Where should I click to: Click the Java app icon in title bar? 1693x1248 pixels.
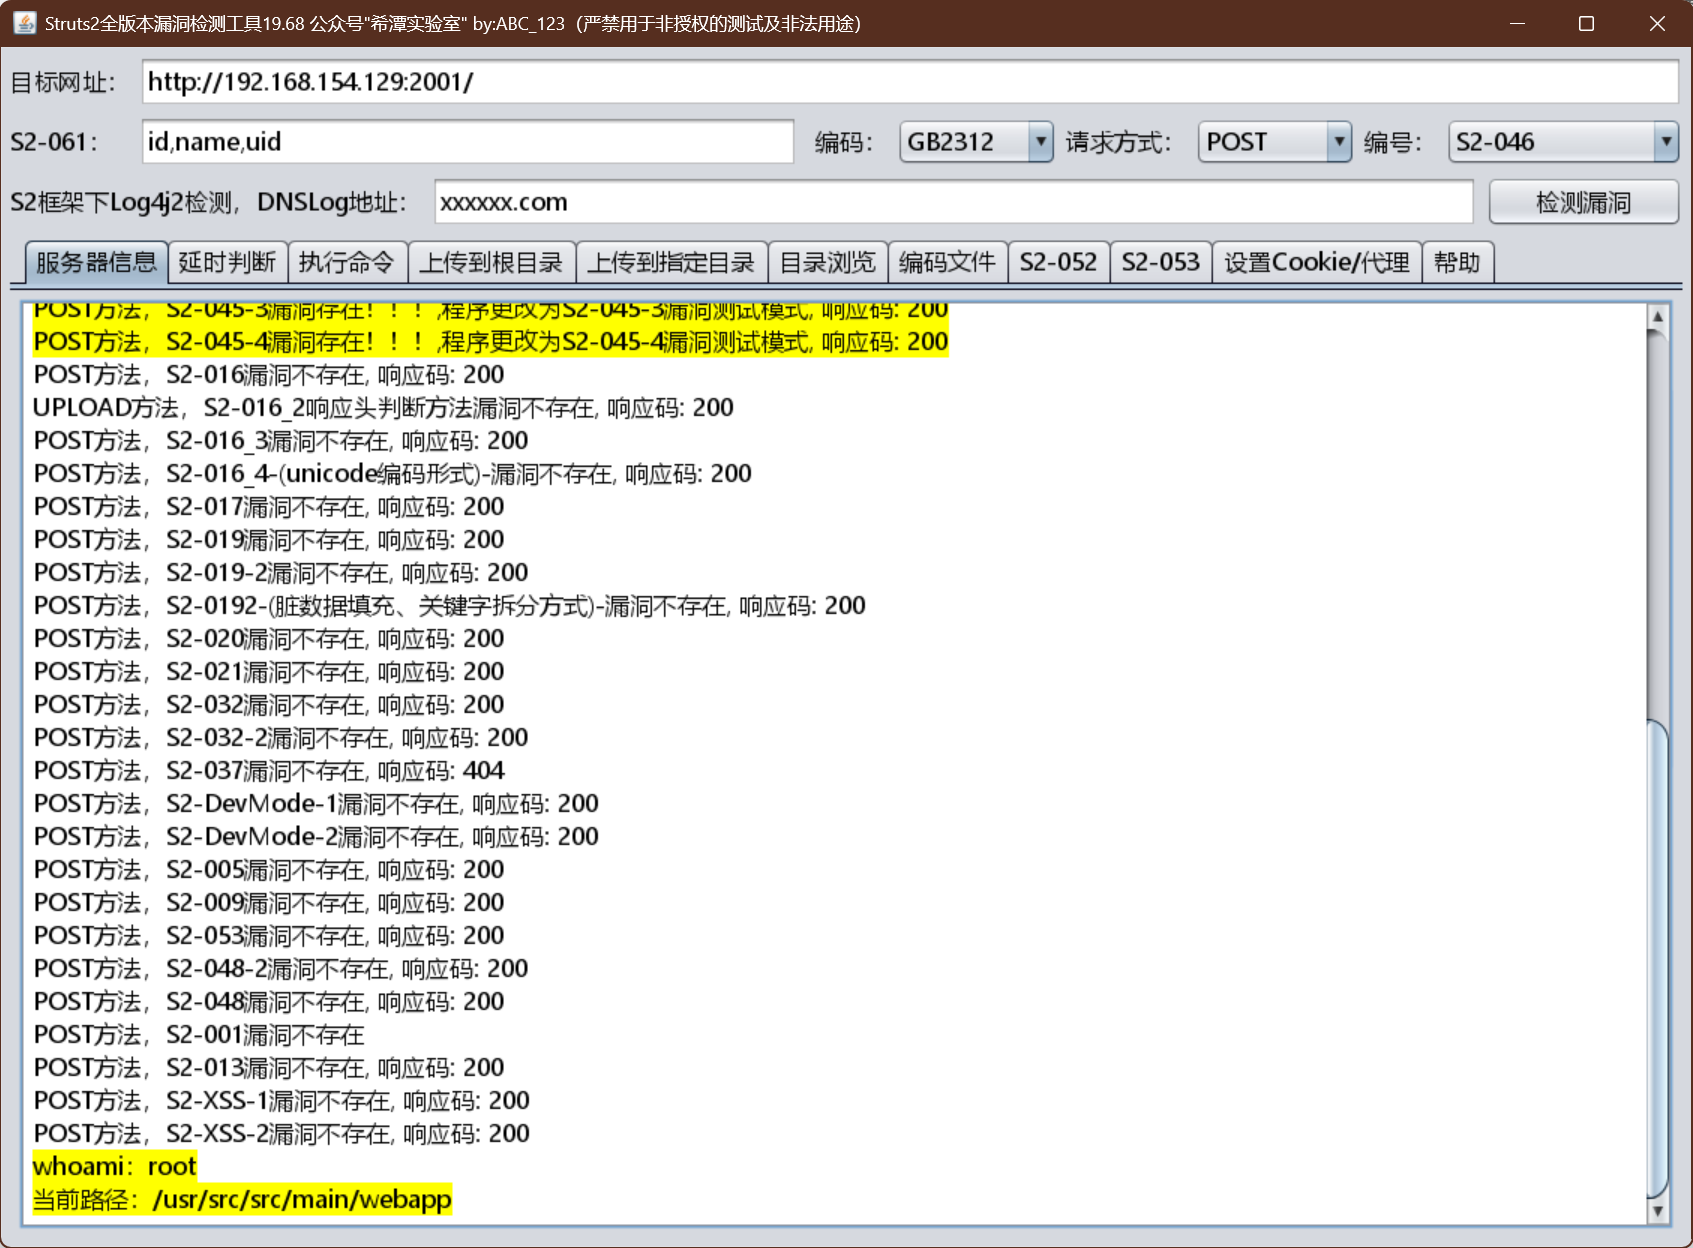[x=24, y=23]
